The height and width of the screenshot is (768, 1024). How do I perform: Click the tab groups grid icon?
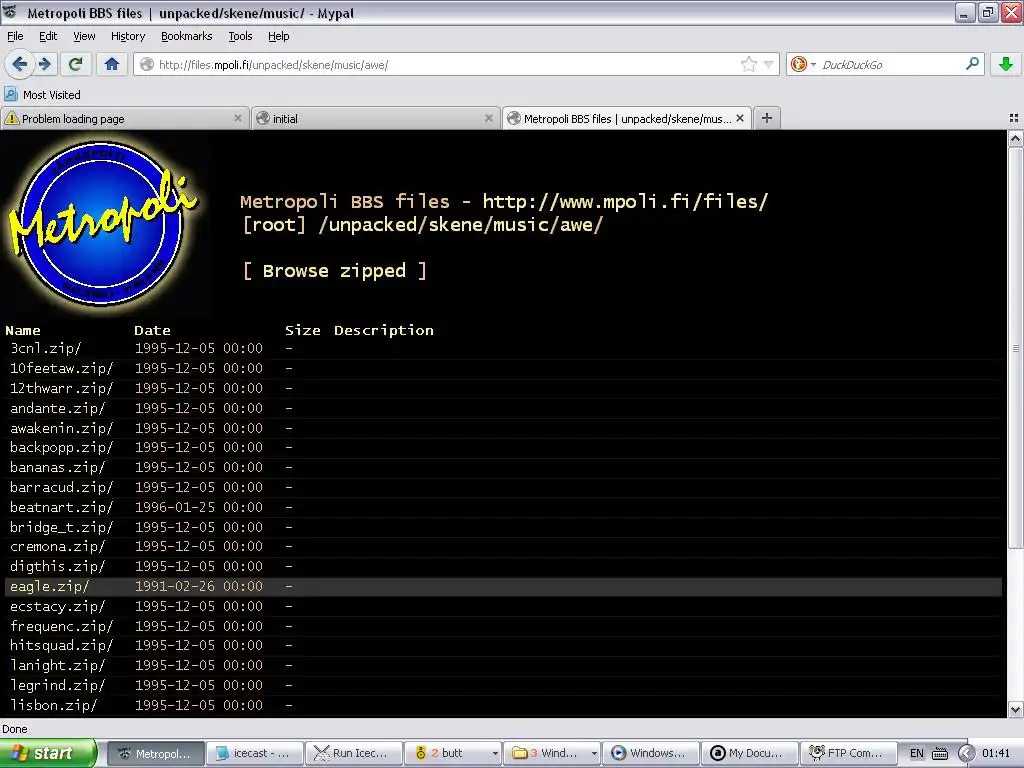1014,118
